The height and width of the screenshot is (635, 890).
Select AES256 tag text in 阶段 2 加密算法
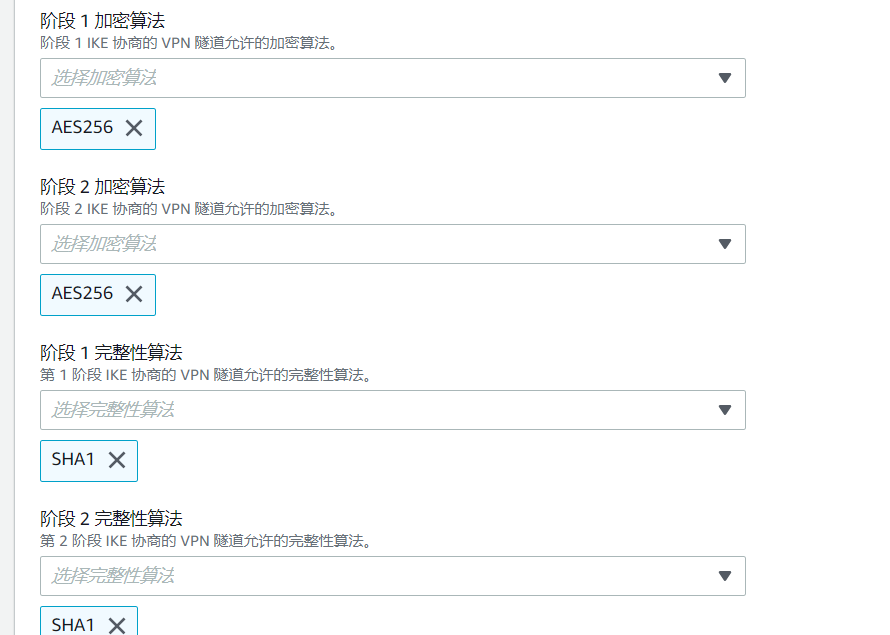pyautogui.click(x=82, y=294)
